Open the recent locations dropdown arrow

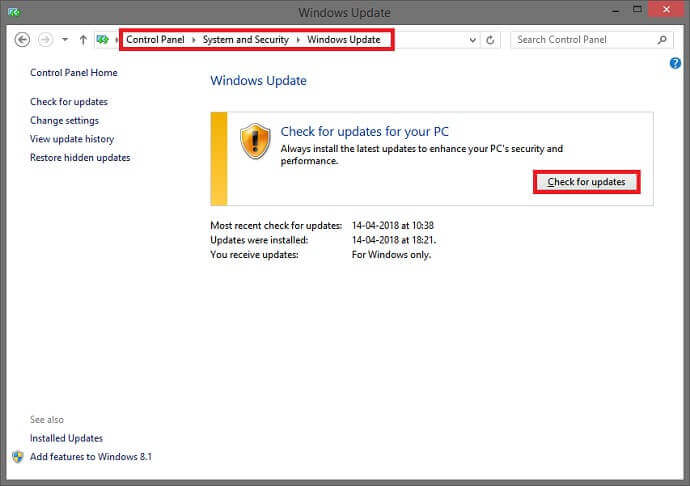(x=65, y=40)
